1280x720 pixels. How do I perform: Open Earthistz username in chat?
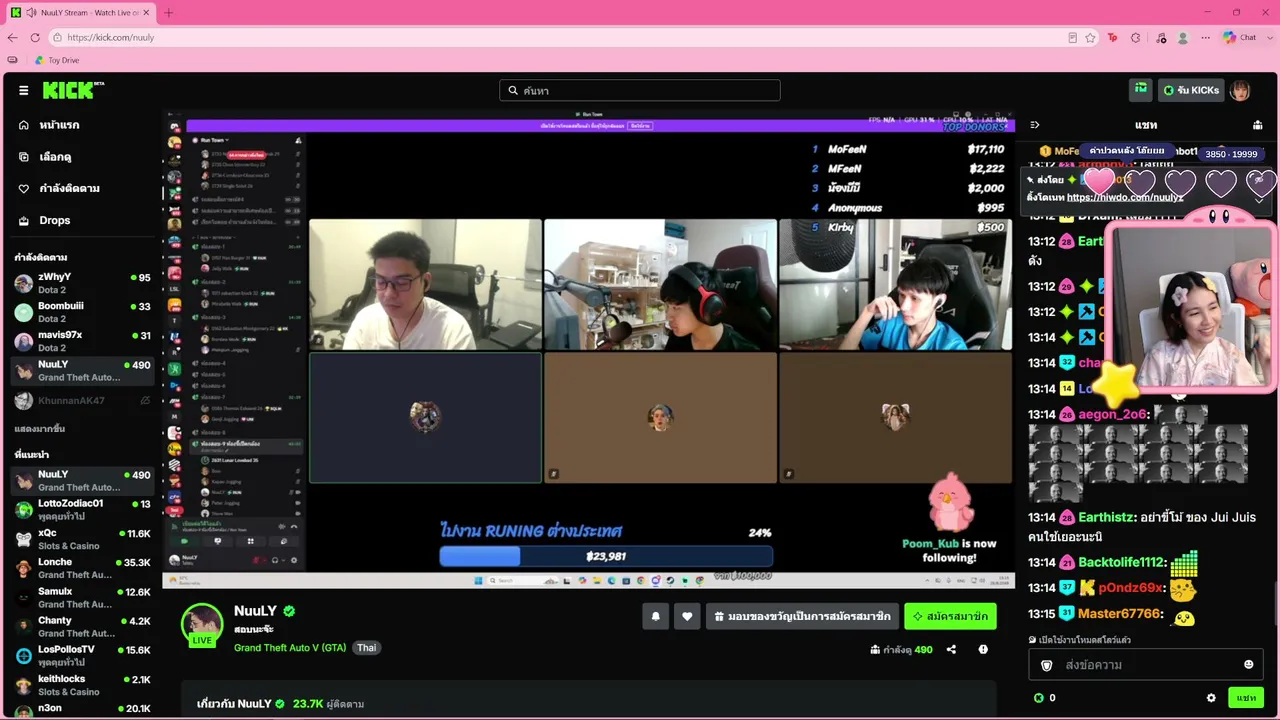tap(1107, 518)
